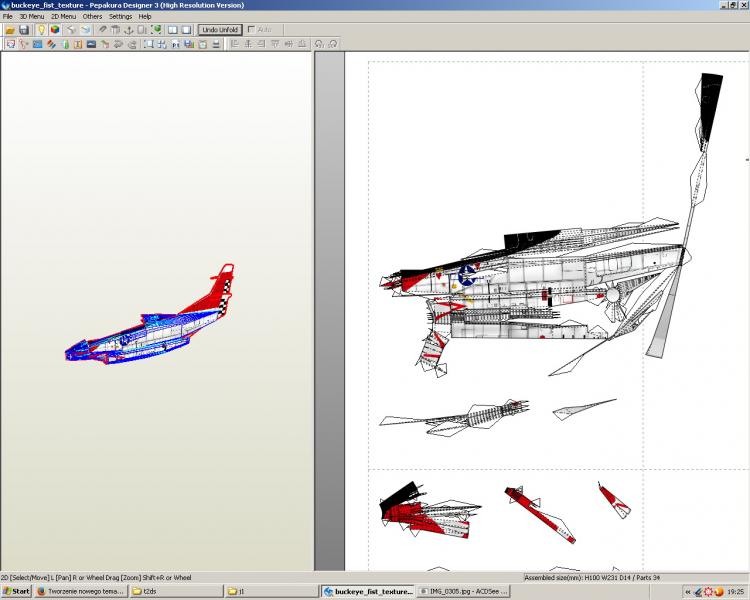This screenshot has height=600, width=750.
Task: Switch to IMG_0305.jpg ACDSee taskbar item
Action: coord(463,591)
